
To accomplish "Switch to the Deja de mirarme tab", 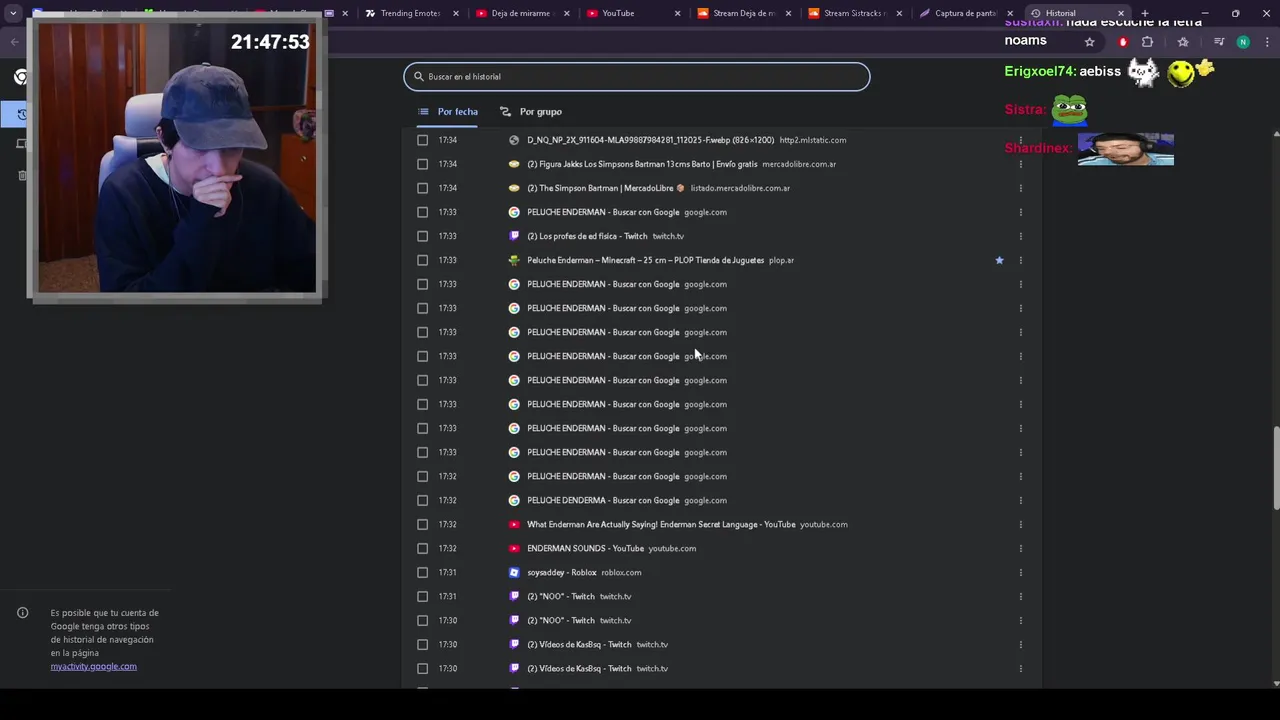I will pyautogui.click(x=522, y=13).
